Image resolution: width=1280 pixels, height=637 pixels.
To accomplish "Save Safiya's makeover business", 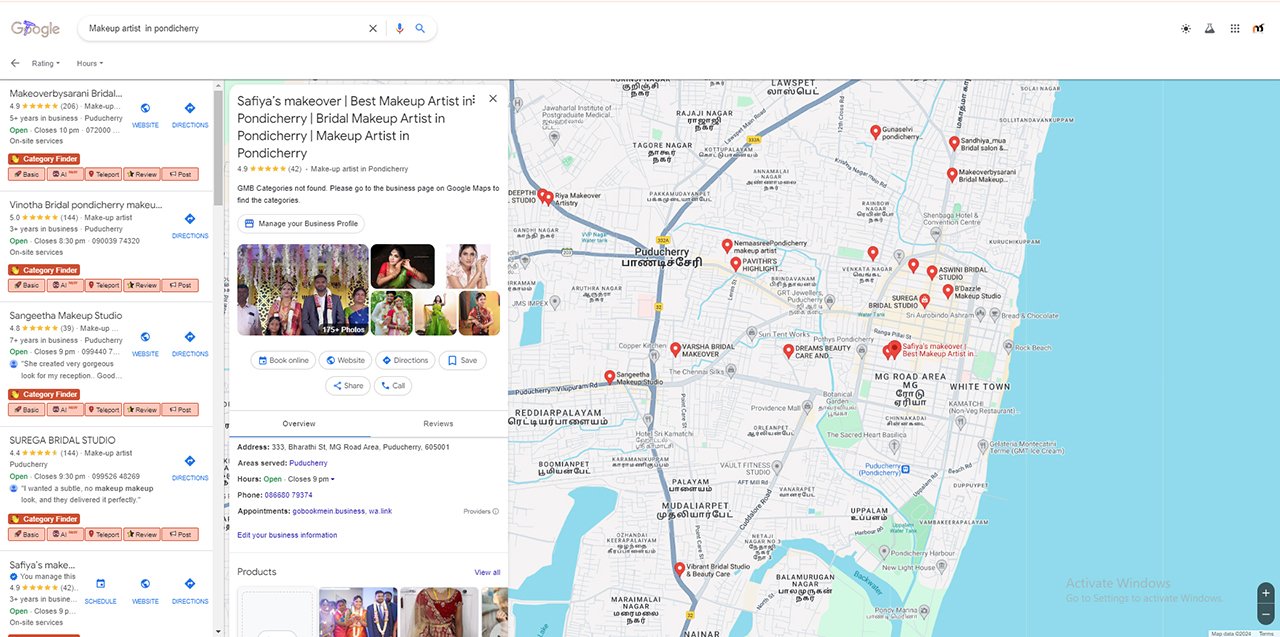I will click(x=463, y=360).
